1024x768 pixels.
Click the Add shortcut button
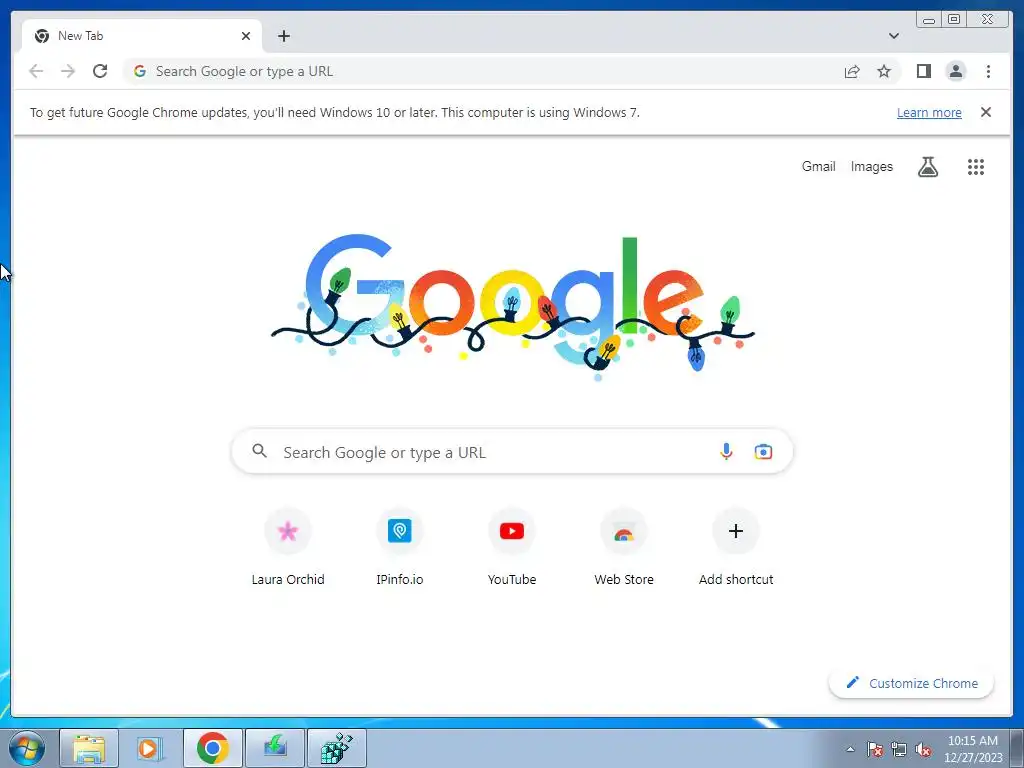coord(736,547)
